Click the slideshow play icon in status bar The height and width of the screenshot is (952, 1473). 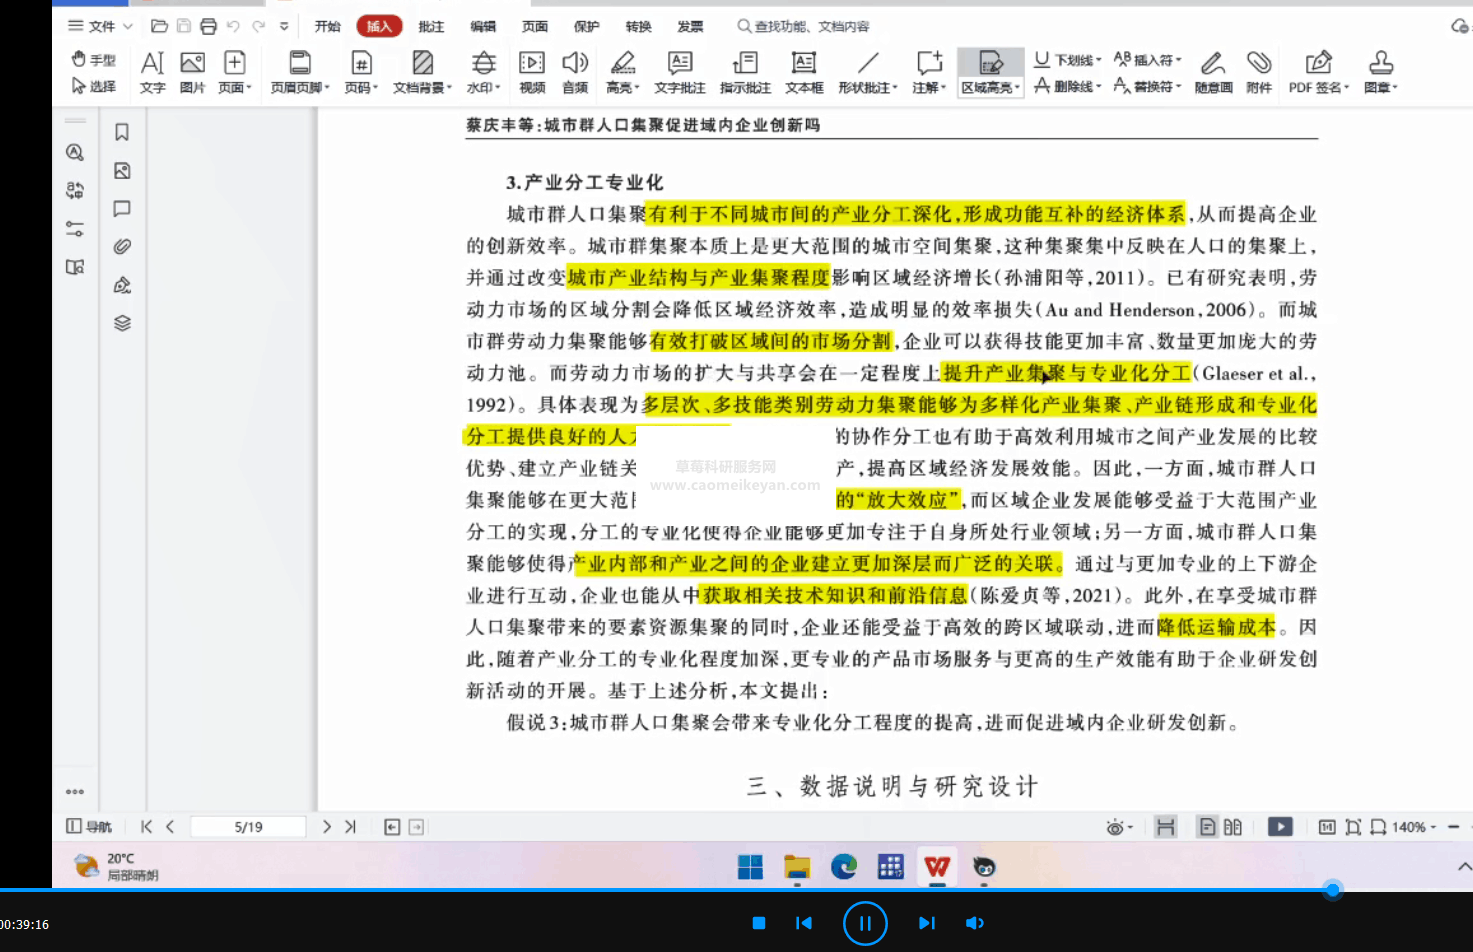click(x=1280, y=827)
